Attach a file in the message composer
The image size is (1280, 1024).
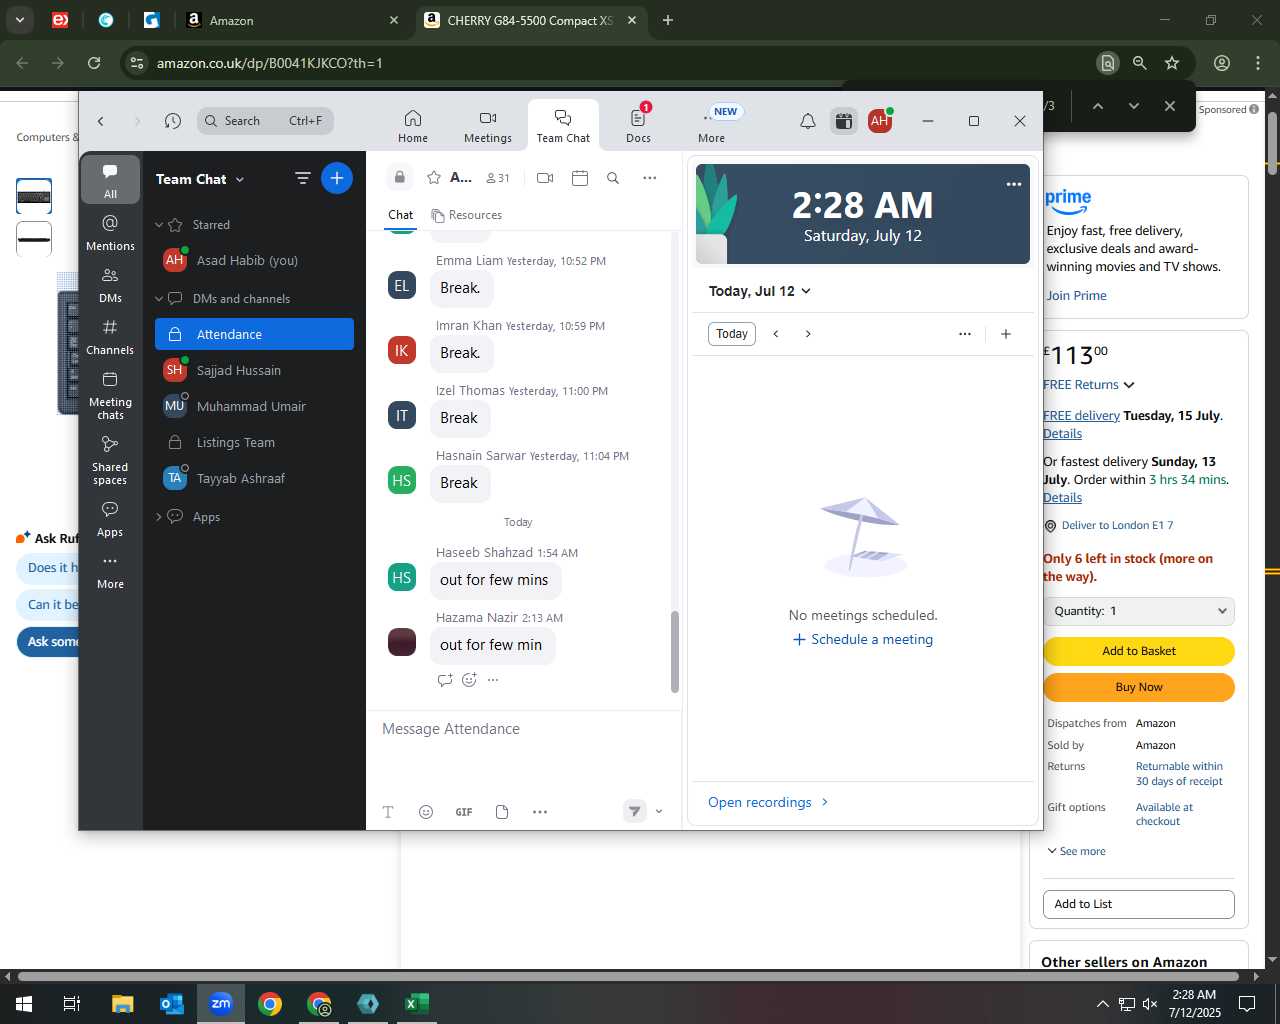click(x=502, y=812)
